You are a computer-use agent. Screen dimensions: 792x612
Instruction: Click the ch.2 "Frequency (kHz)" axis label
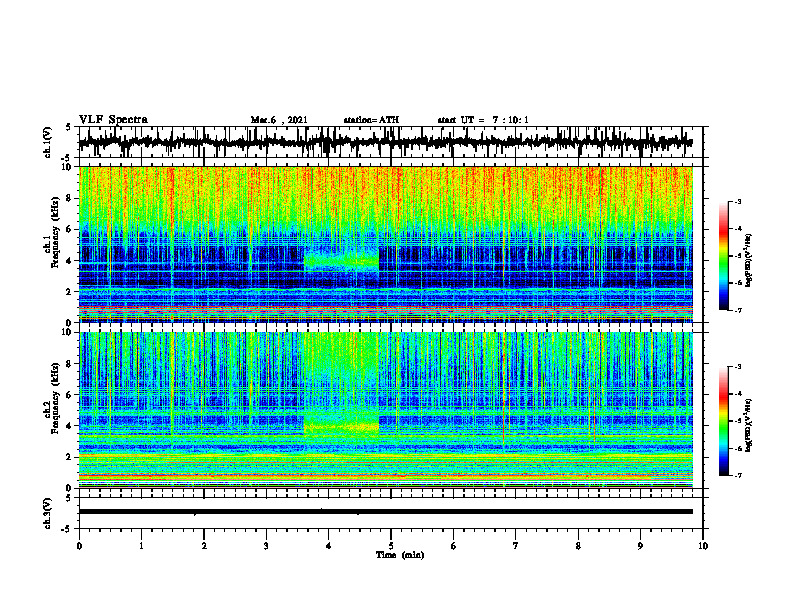tap(56, 399)
